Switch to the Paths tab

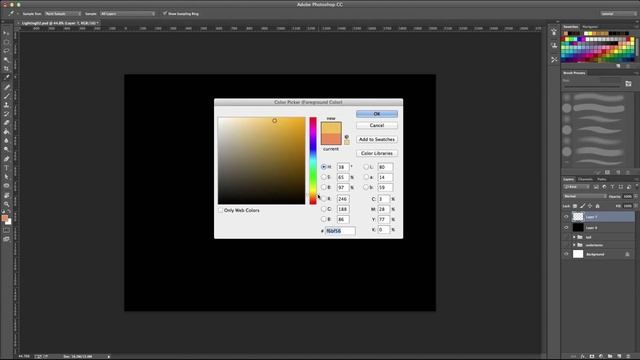click(x=602, y=179)
